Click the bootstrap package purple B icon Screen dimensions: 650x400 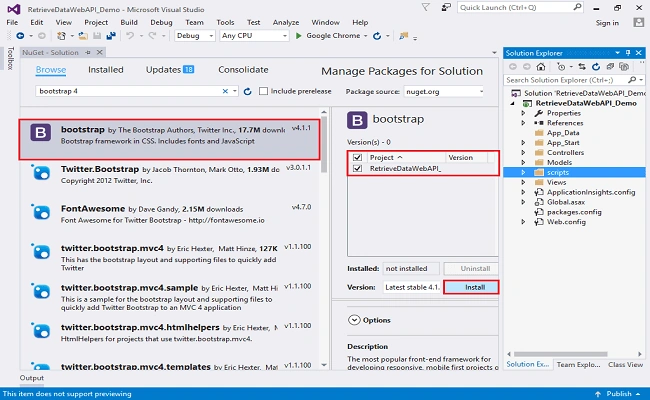pyautogui.click(x=41, y=133)
